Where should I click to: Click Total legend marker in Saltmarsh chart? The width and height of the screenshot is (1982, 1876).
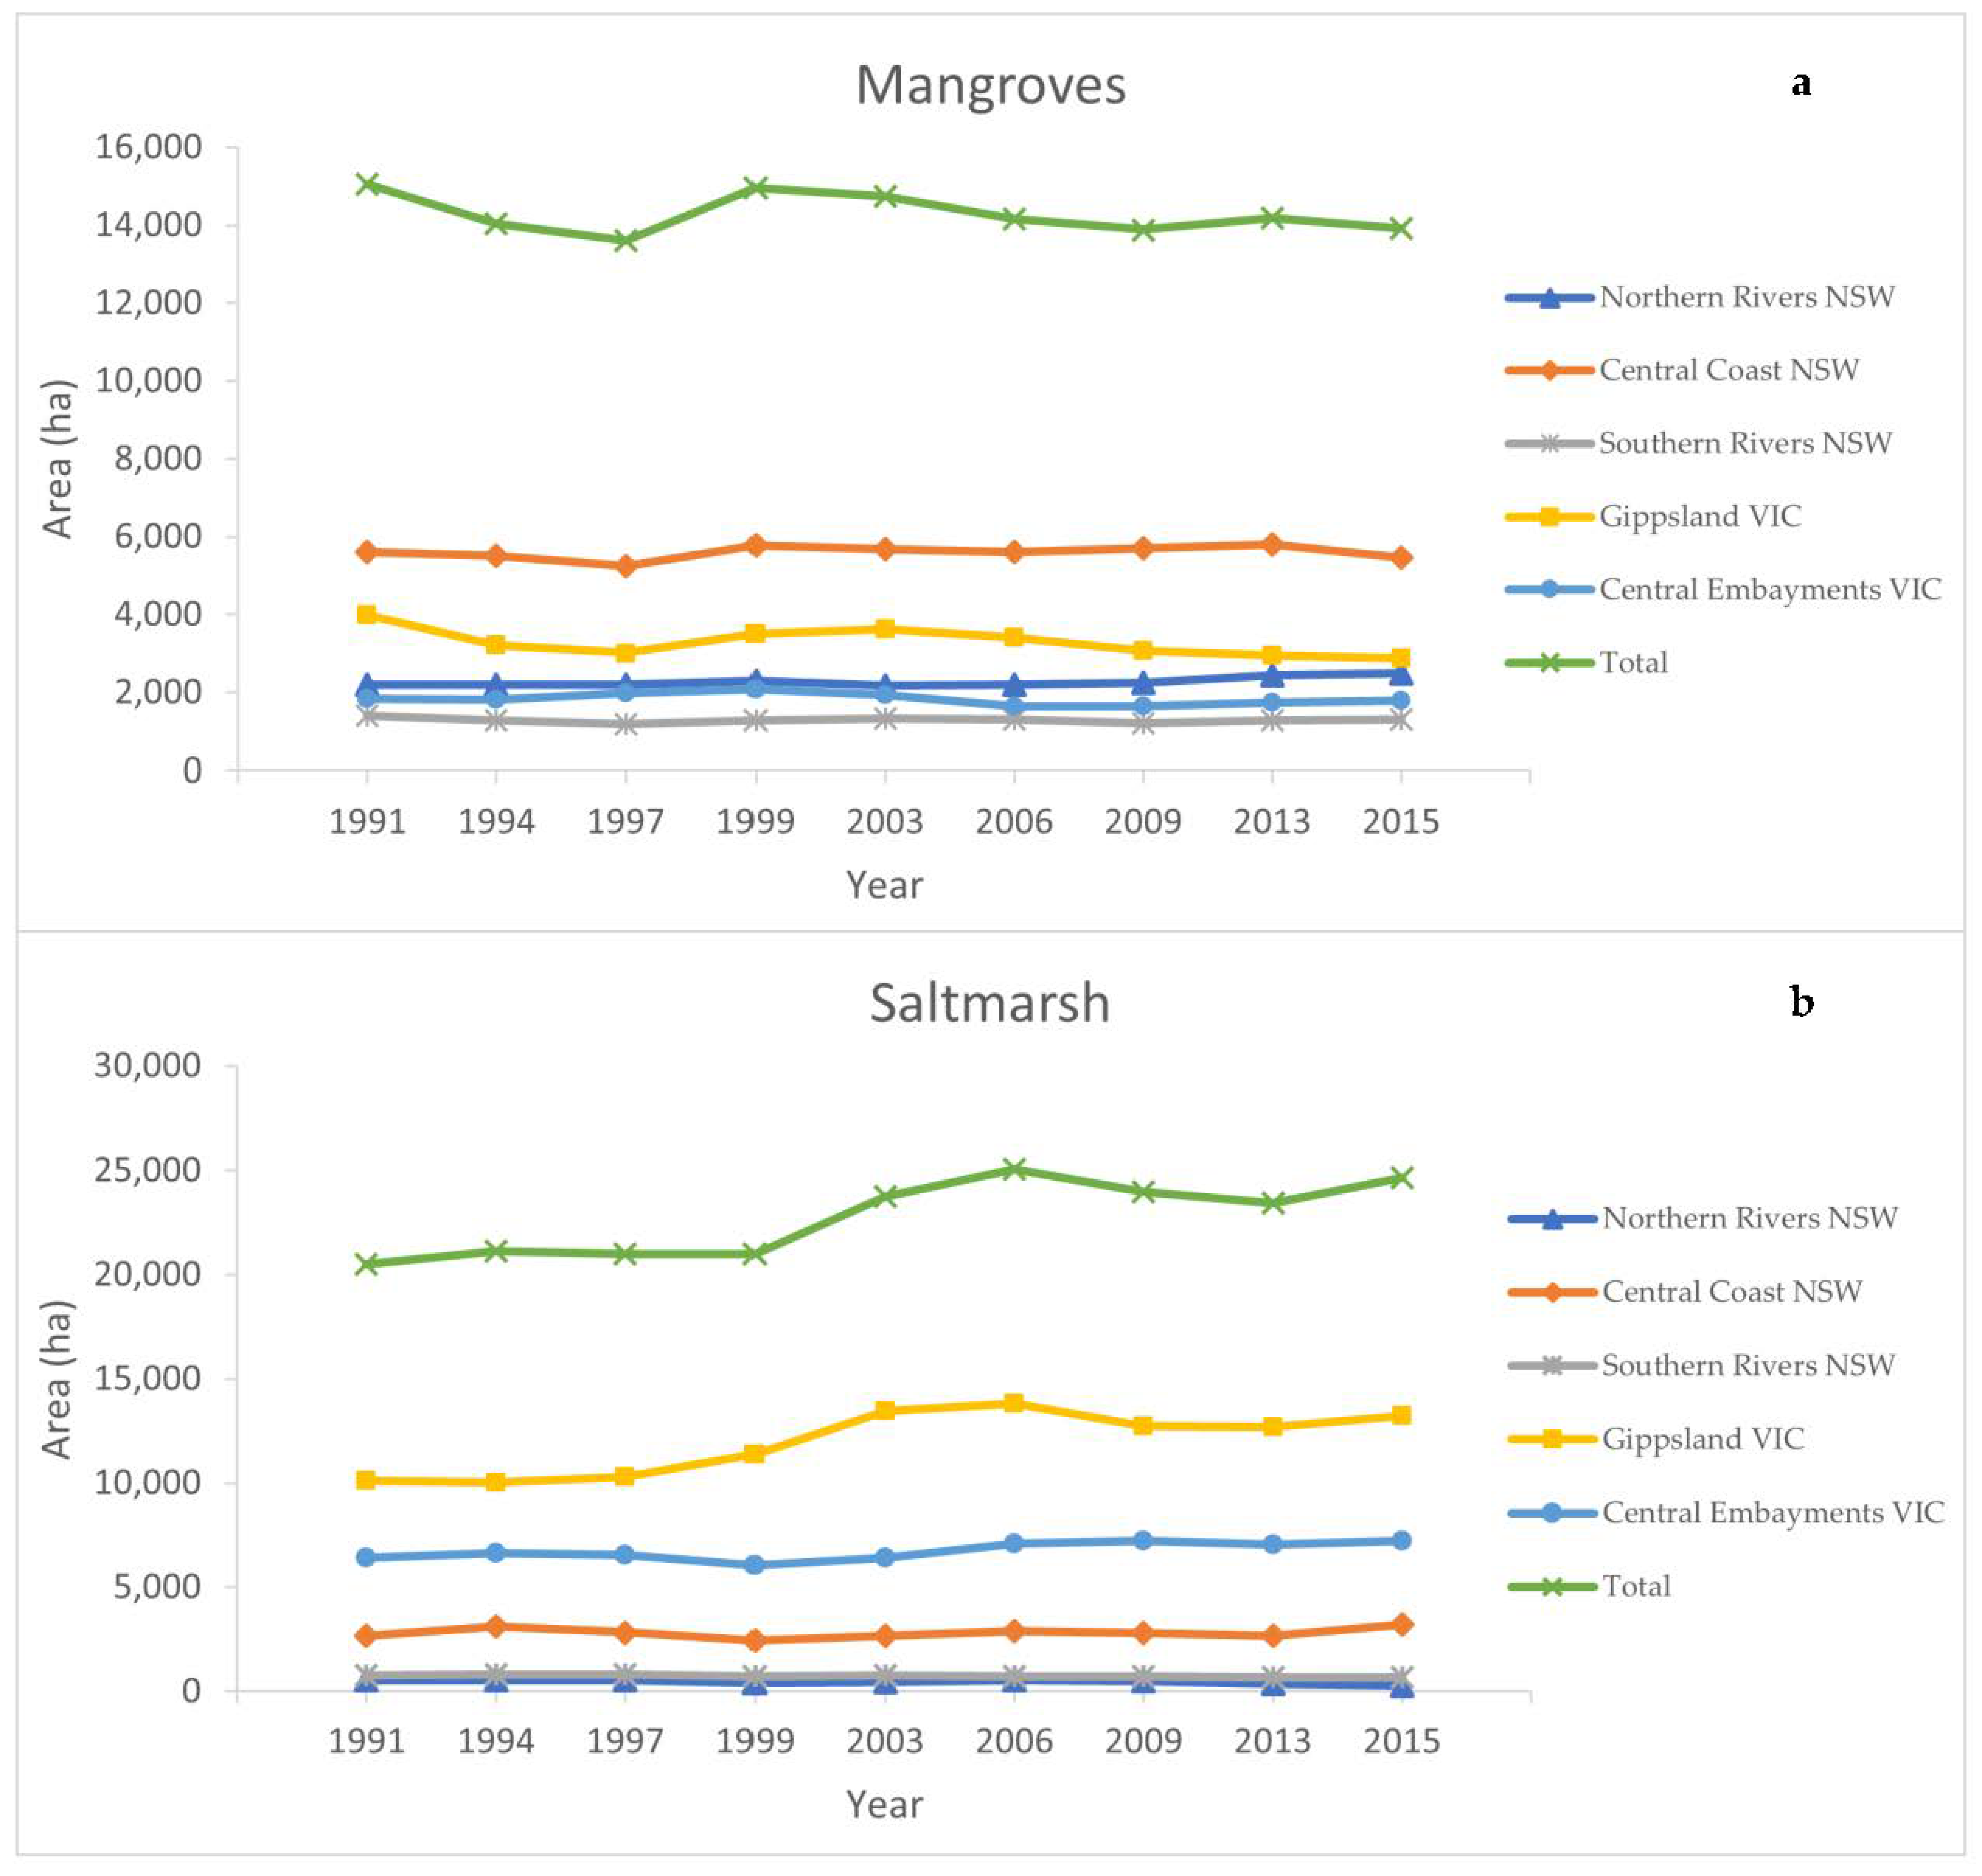tap(1551, 1587)
